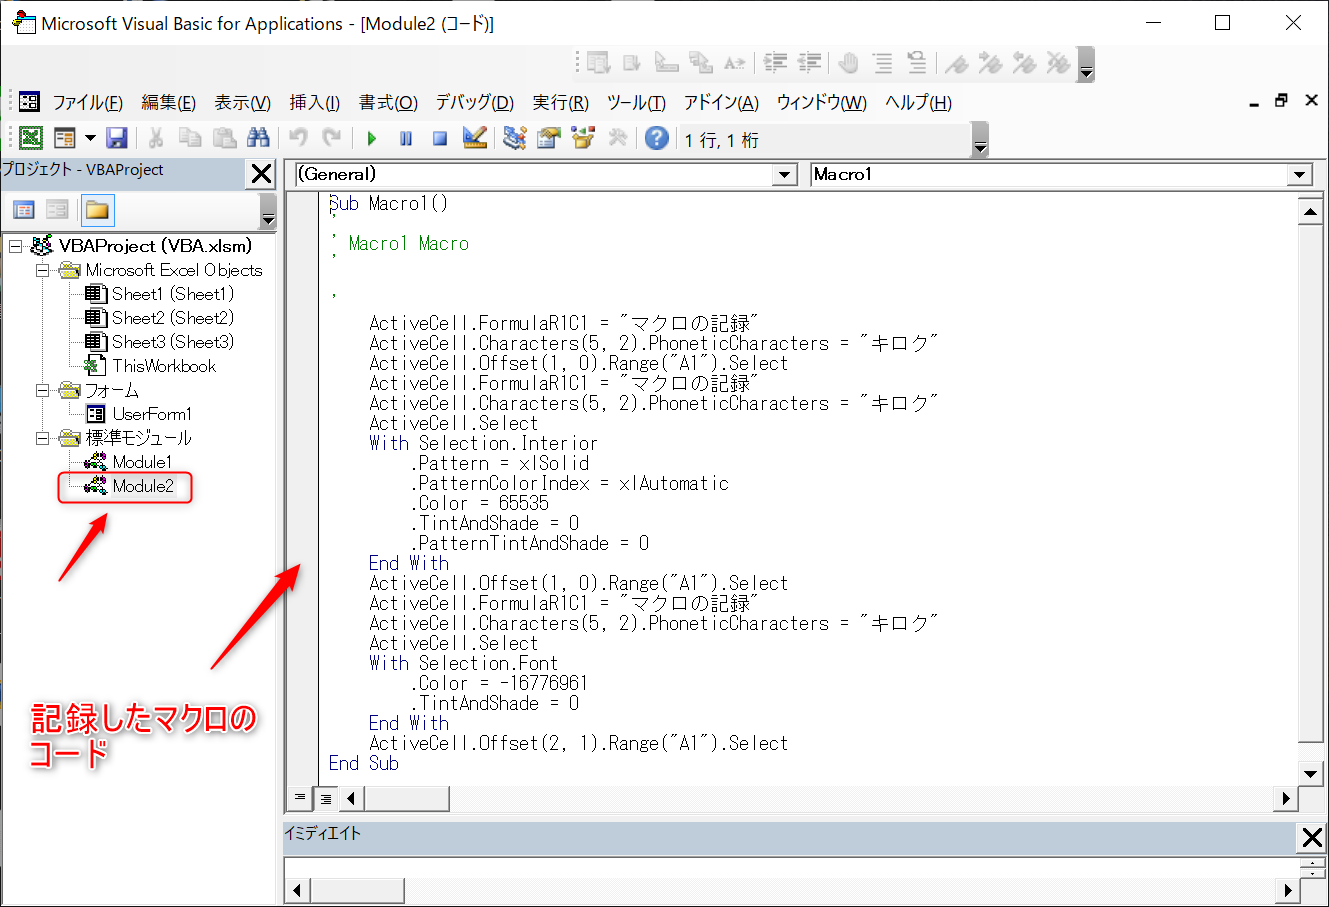Click the Redo arrow icon
The width and height of the screenshot is (1329, 907).
tap(332, 138)
